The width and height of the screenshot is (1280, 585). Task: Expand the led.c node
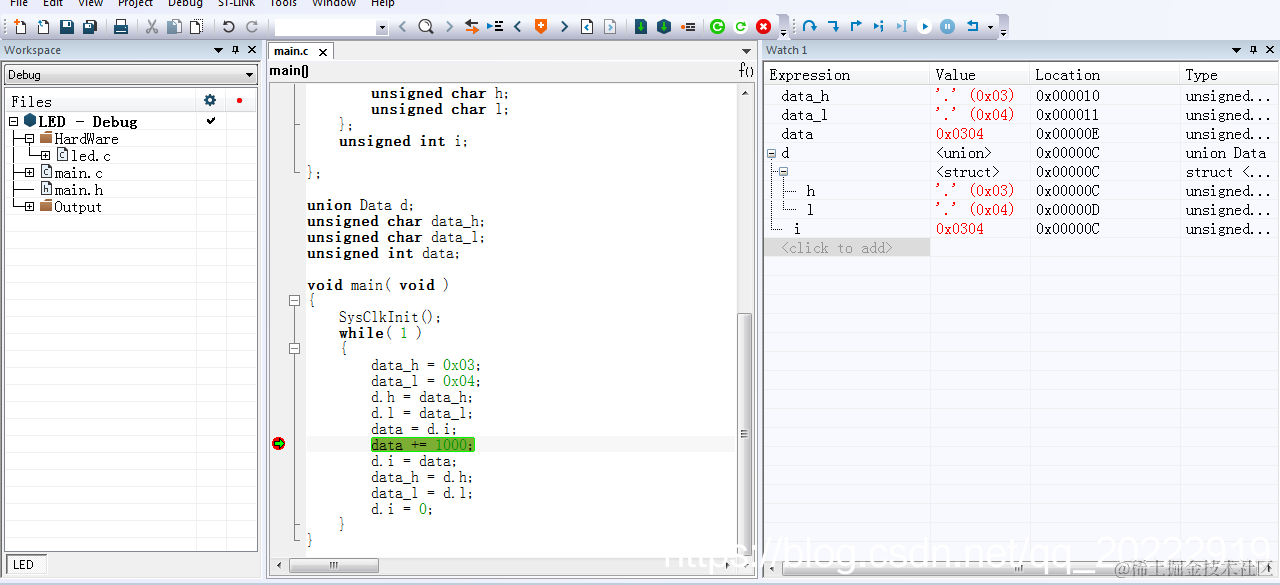click(45, 156)
